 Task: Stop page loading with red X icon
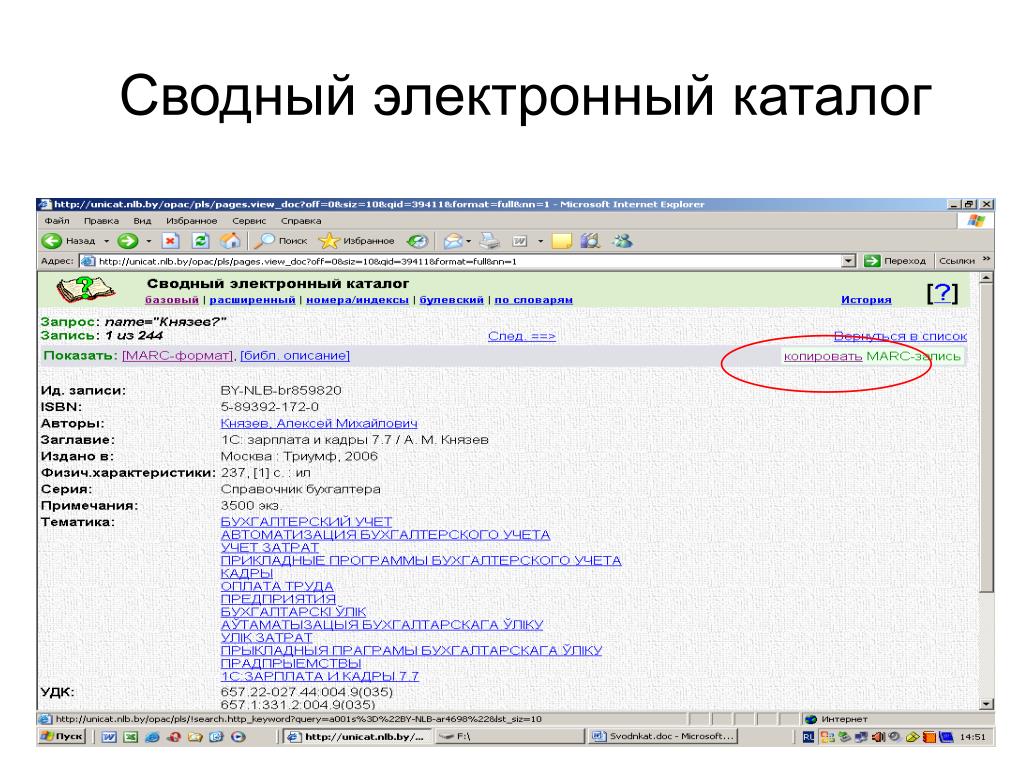point(170,241)
